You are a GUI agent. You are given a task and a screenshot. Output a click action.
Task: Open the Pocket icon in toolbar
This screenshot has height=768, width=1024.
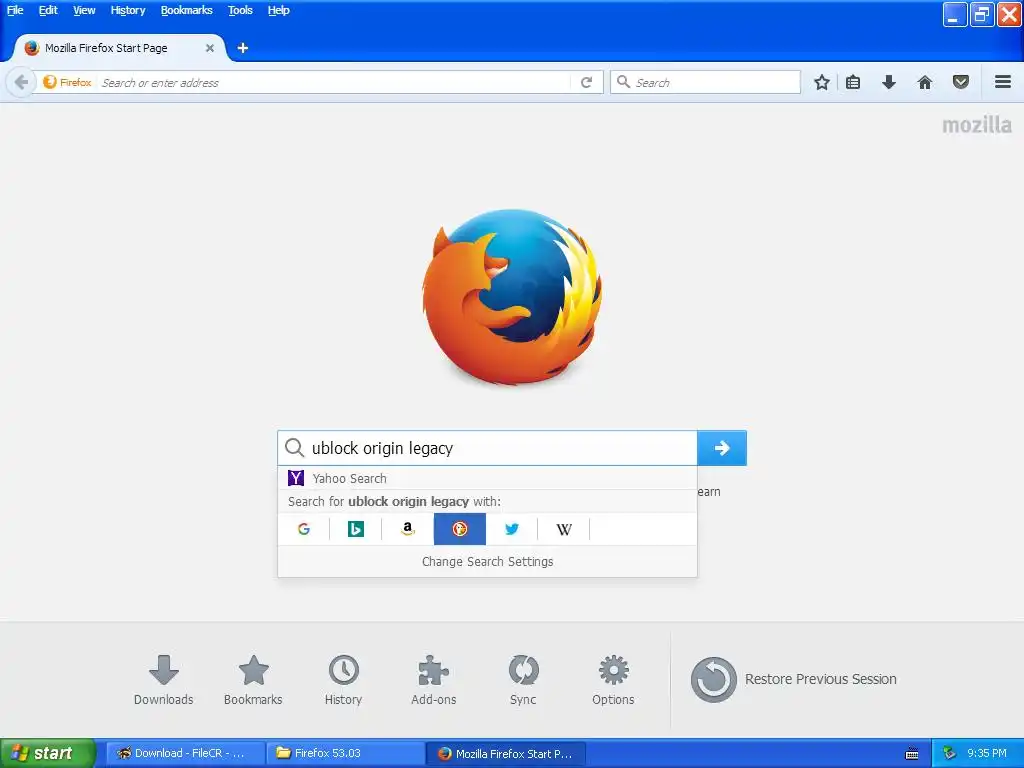pos(961,82)
